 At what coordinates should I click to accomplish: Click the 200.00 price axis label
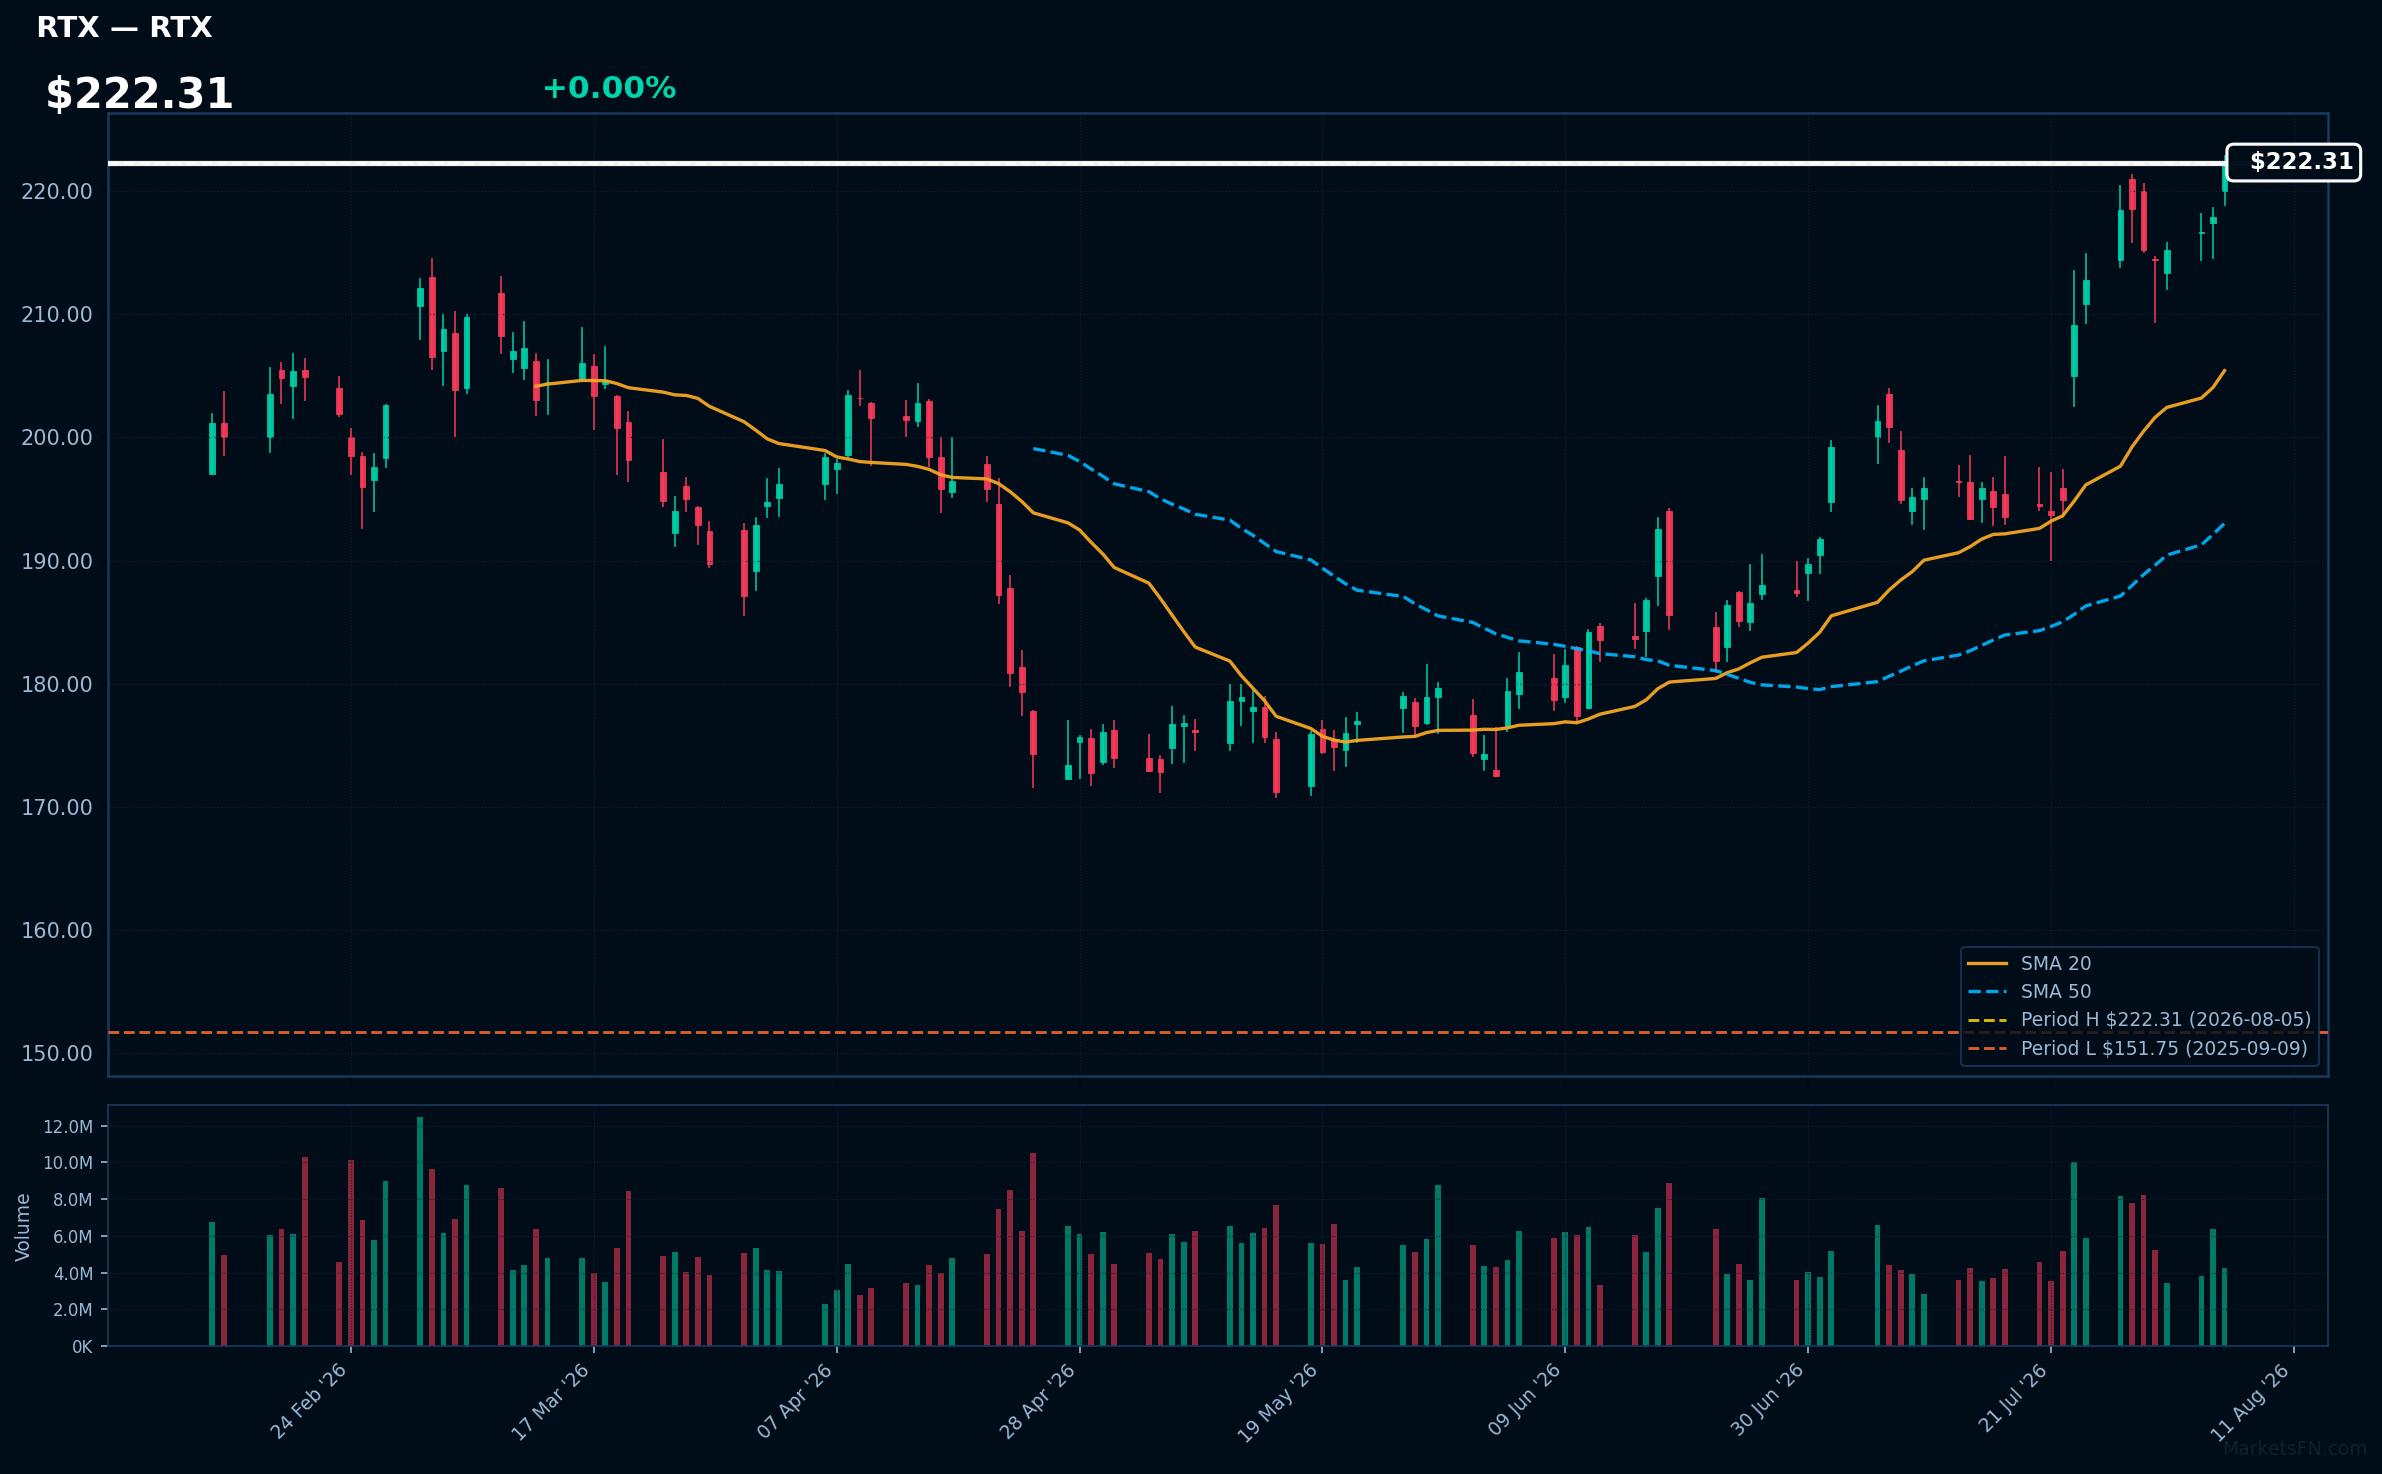pyautogui.click(x=57, y=438)
